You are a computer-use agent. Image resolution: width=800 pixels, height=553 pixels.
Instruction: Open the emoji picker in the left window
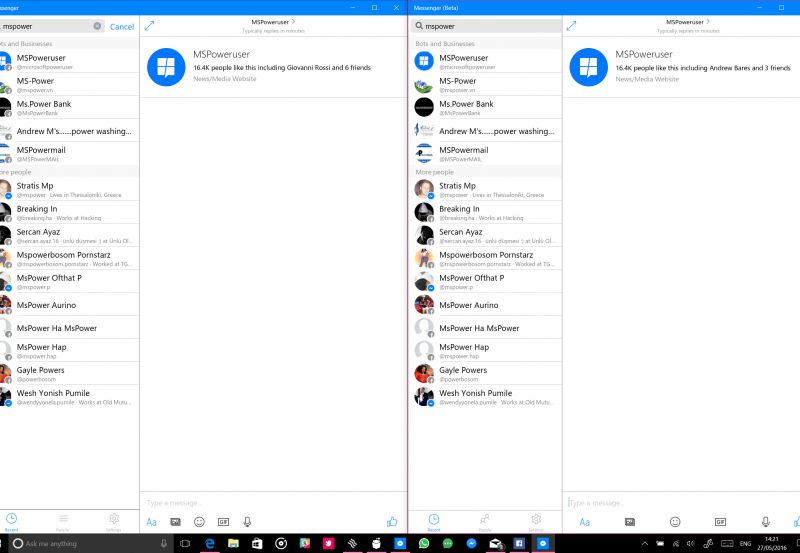[x=199, y=522]
